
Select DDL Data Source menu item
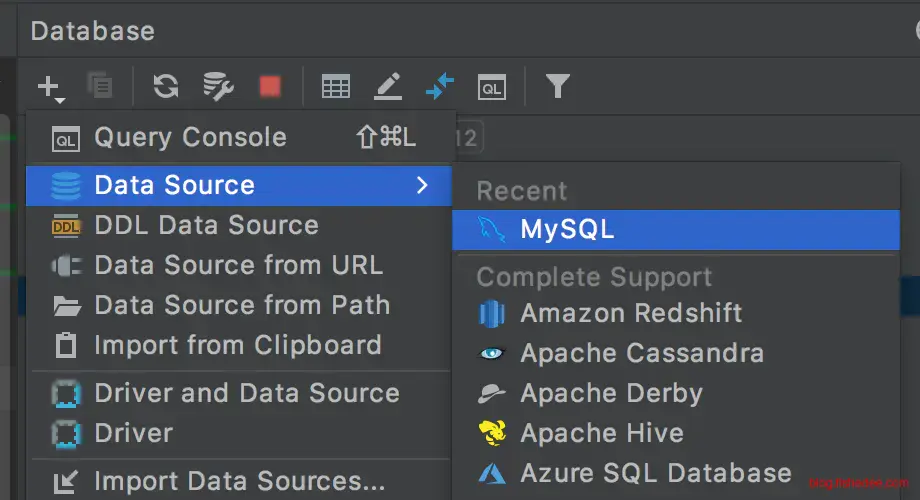tap(206, 226)
